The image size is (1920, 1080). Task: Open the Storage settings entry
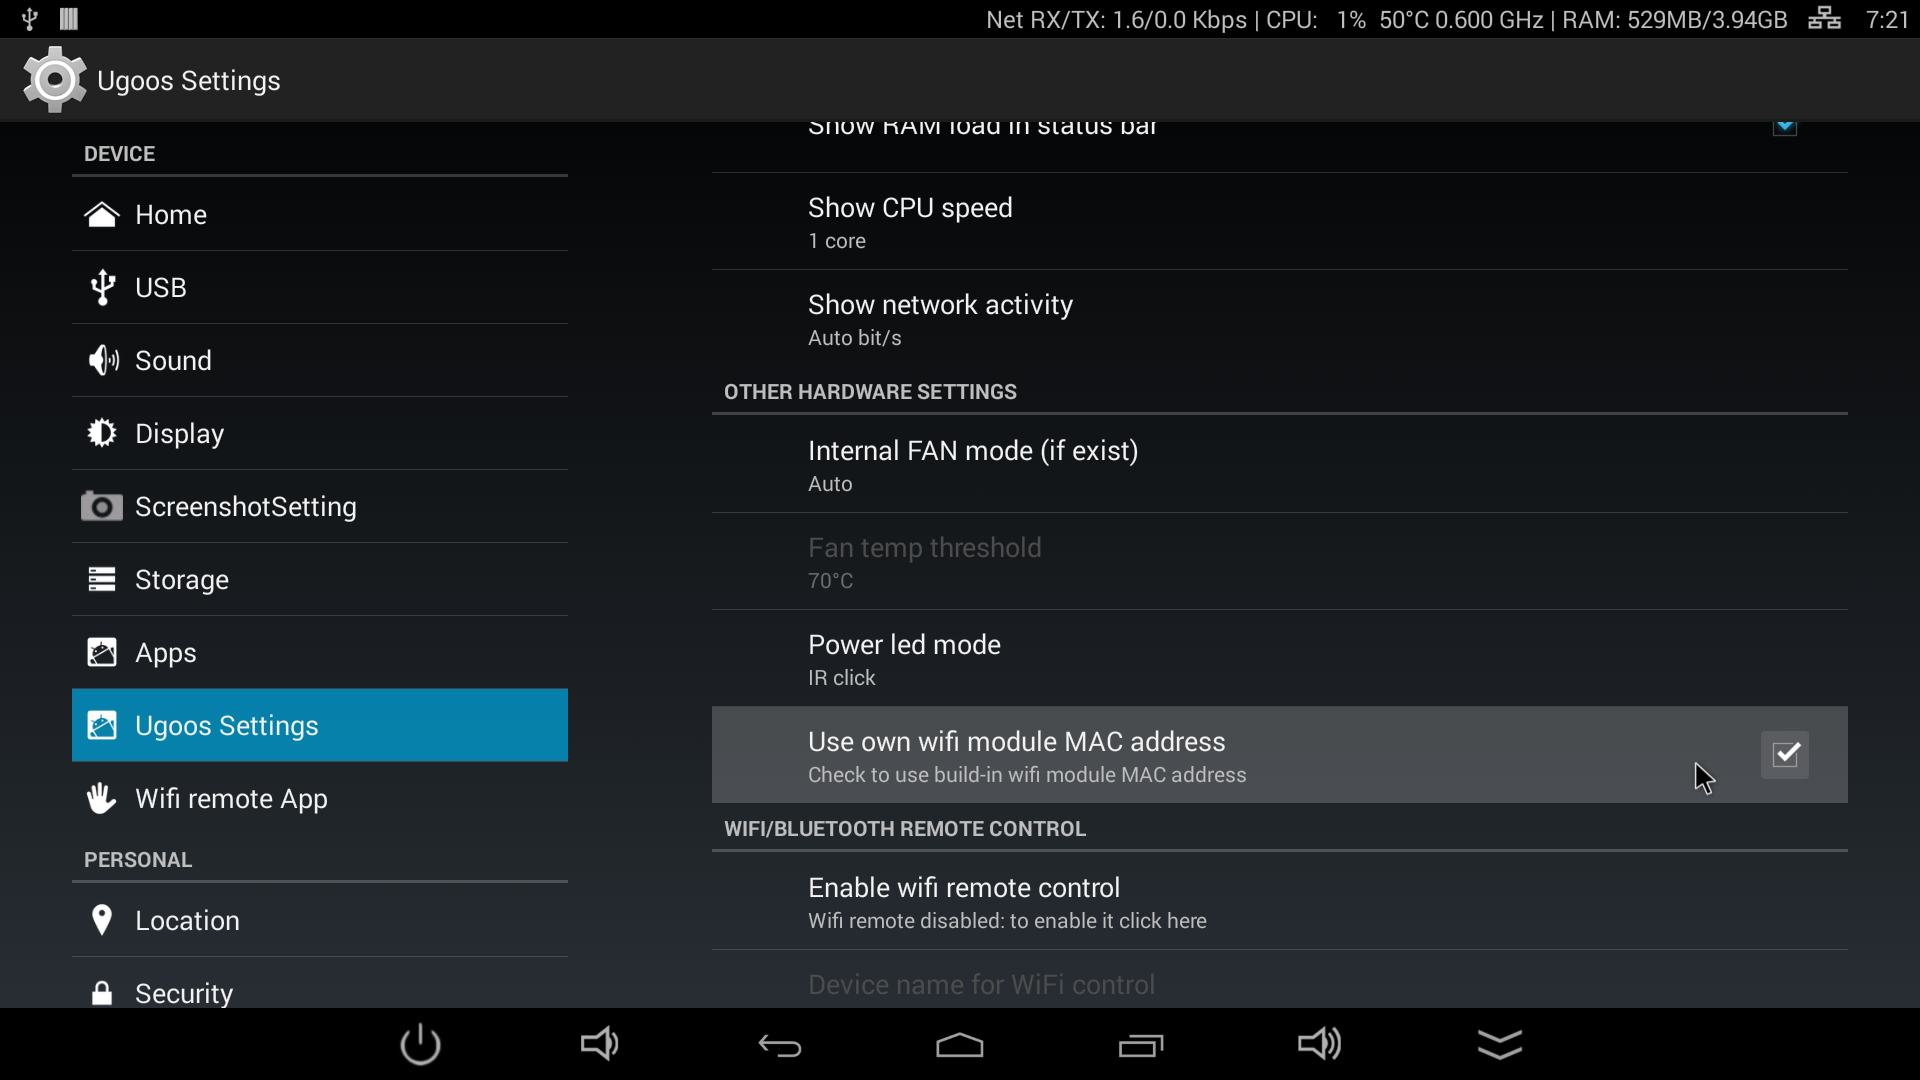coord(320,579)
